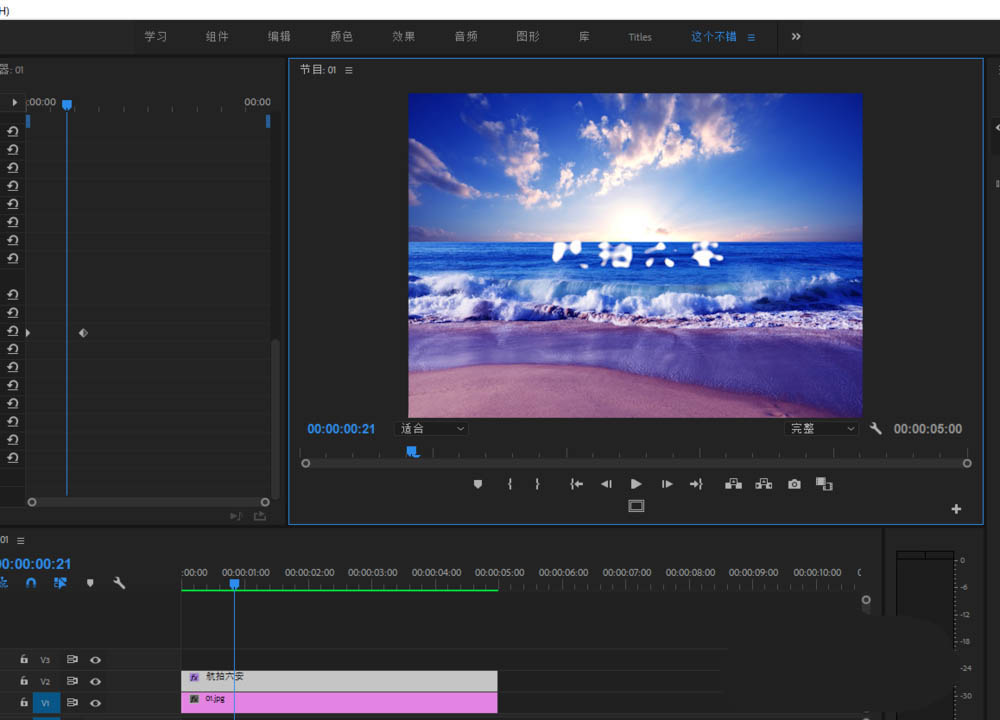
Task: Open the 完整 resolution dropdown
Action: pos(820,428)
